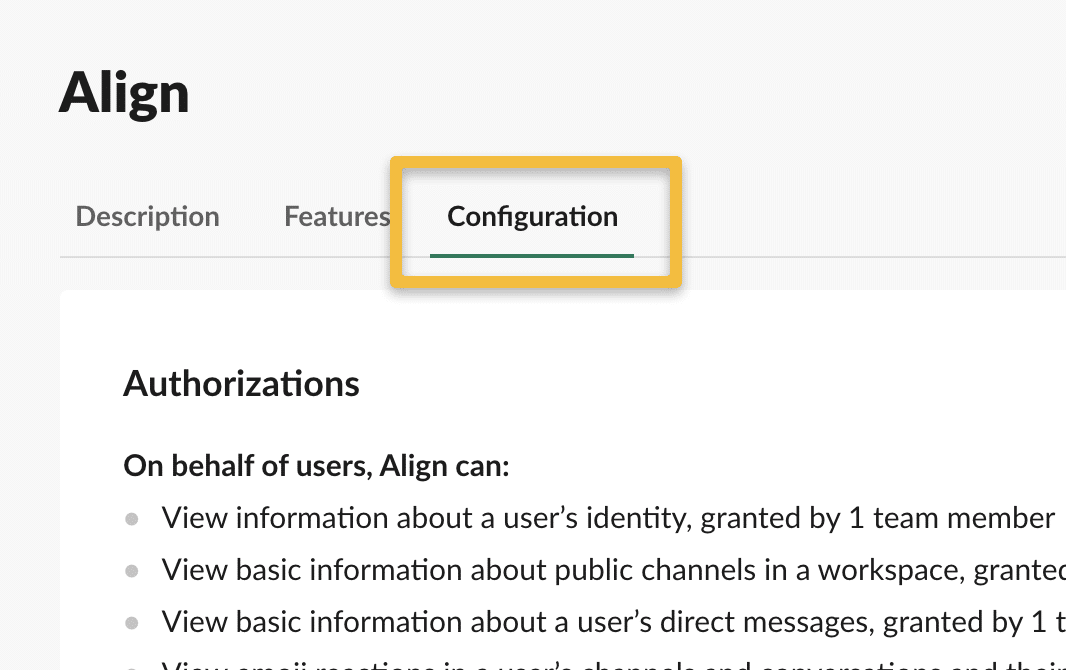This screenshot has height=670, width=1066.
Task: Click the Align app title
Action: pos(124,93)
